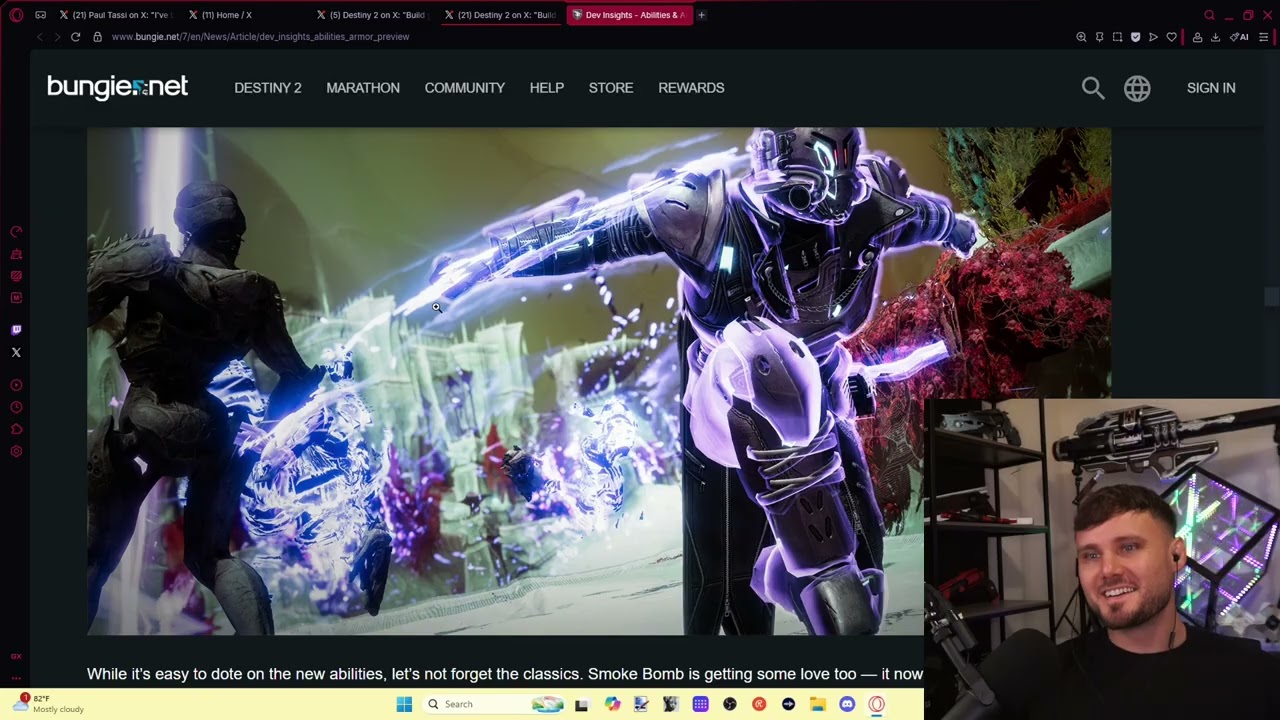Open the purple grid app on taskbar

(700, 704)
